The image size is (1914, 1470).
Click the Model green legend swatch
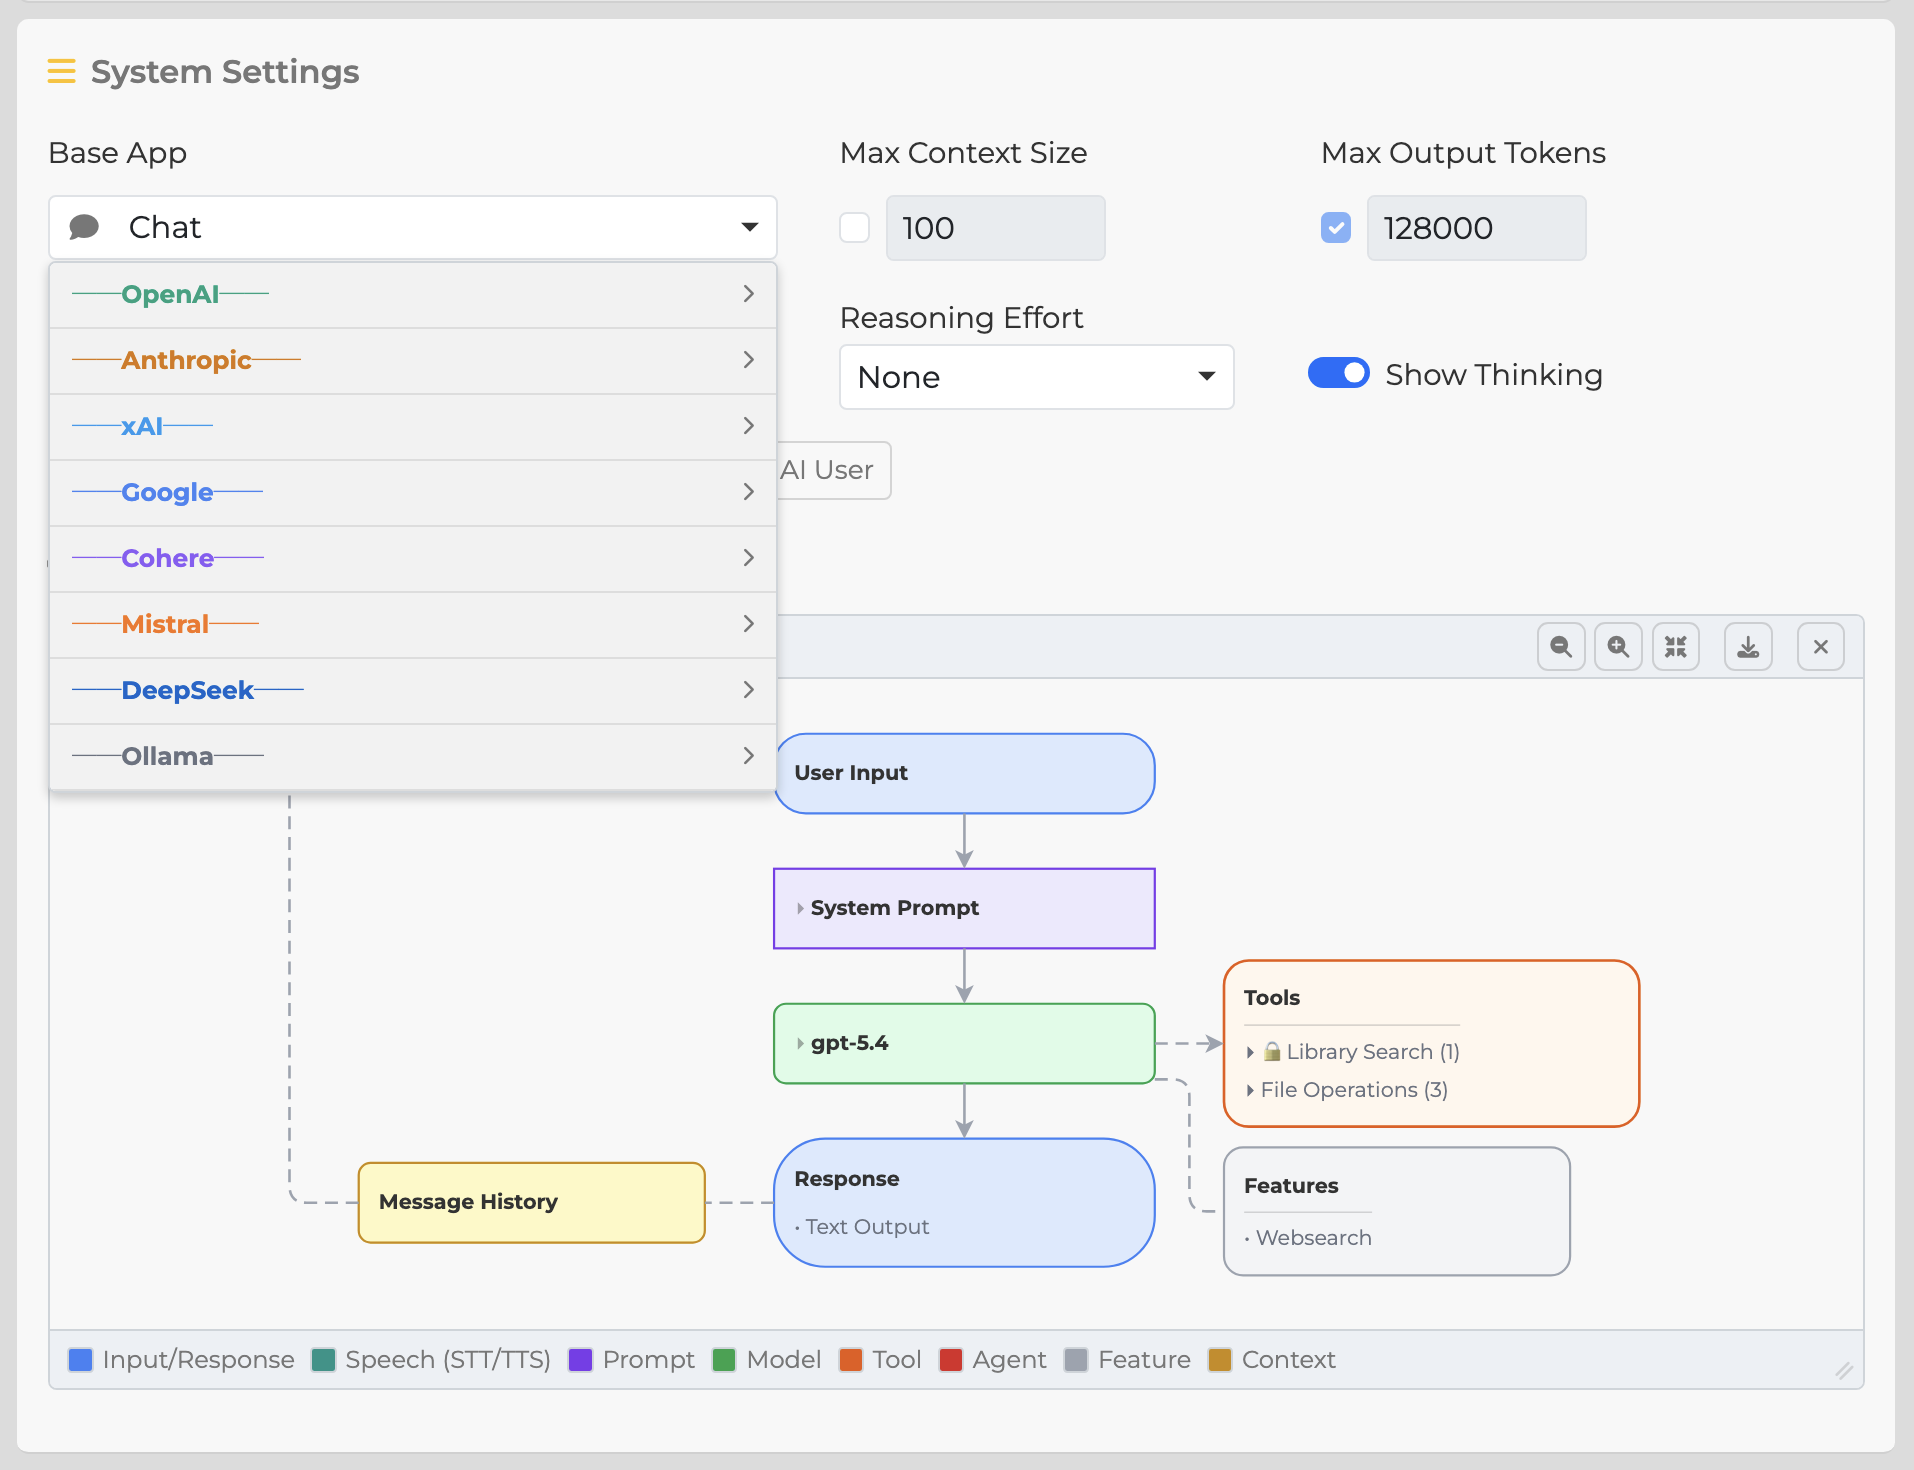(x=724, y=1359)
